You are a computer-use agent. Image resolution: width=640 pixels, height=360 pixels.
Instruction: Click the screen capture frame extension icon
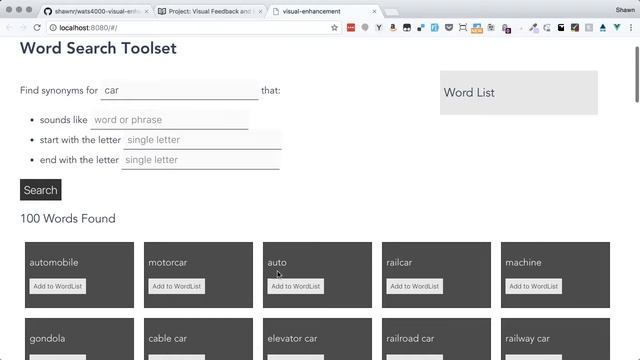[x=462, y=28]
